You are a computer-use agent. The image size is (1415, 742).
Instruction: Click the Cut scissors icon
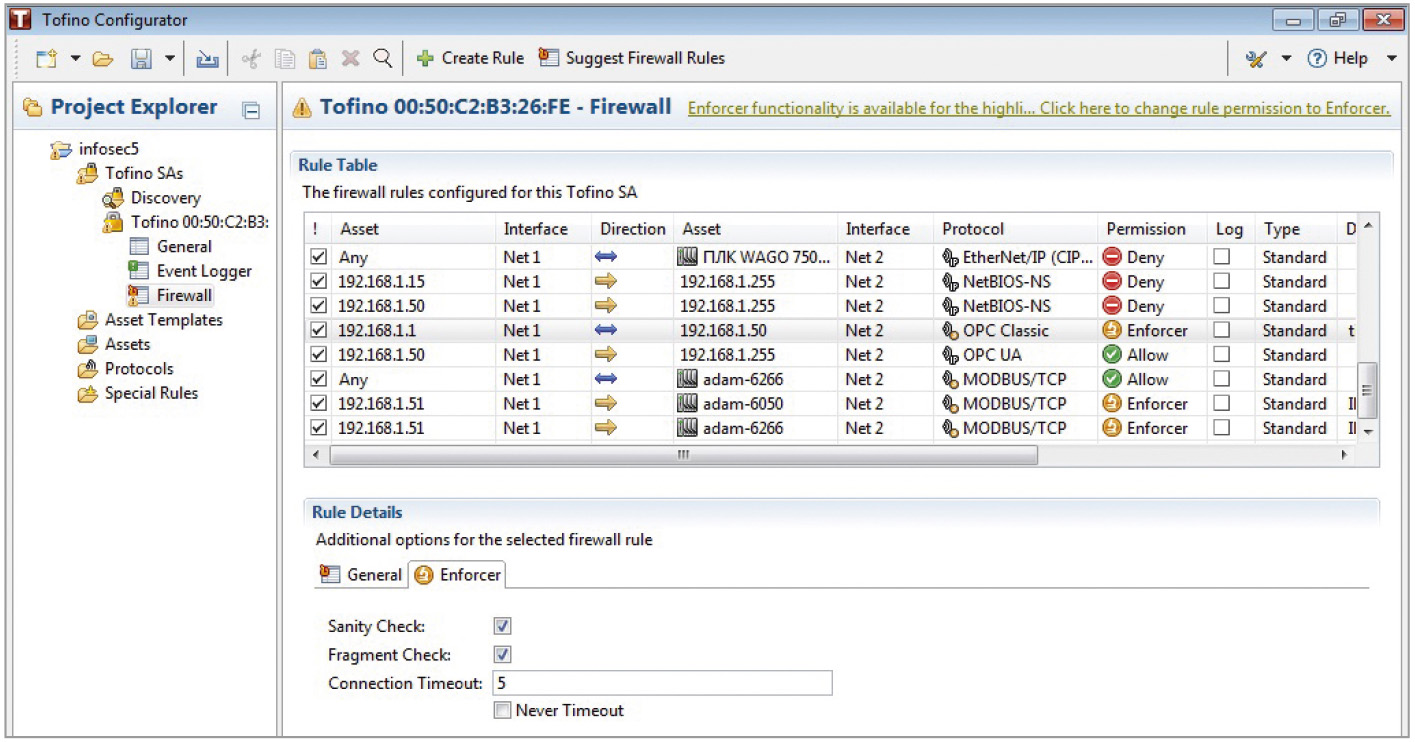(252, 59)
